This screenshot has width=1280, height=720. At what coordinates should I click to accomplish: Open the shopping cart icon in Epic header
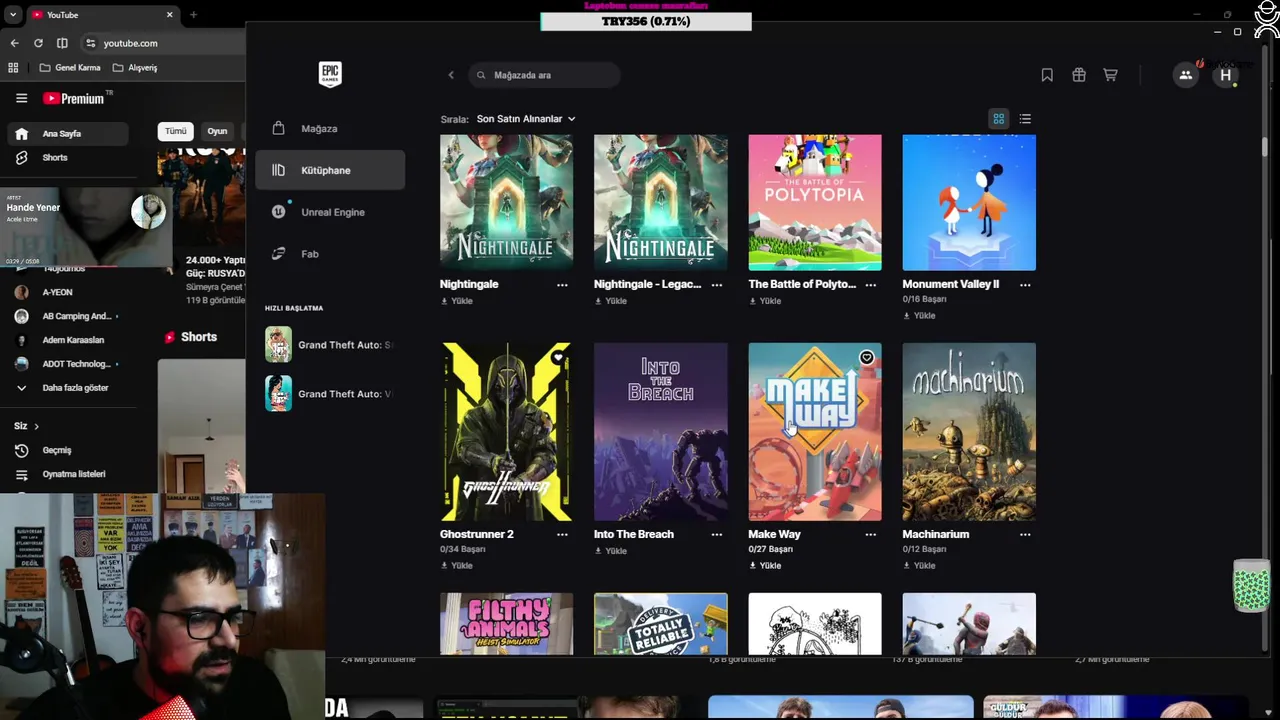[x=1110, y=75]
